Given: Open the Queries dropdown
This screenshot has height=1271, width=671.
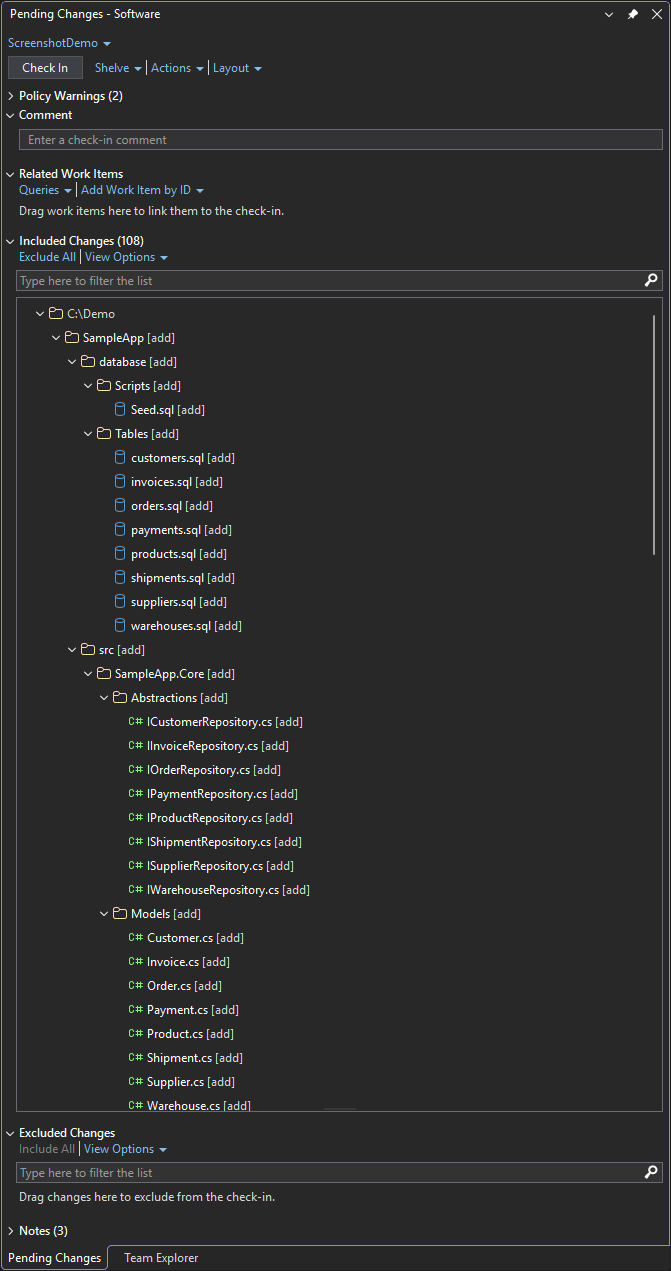Looking at the screenshot, I should 45,190.
